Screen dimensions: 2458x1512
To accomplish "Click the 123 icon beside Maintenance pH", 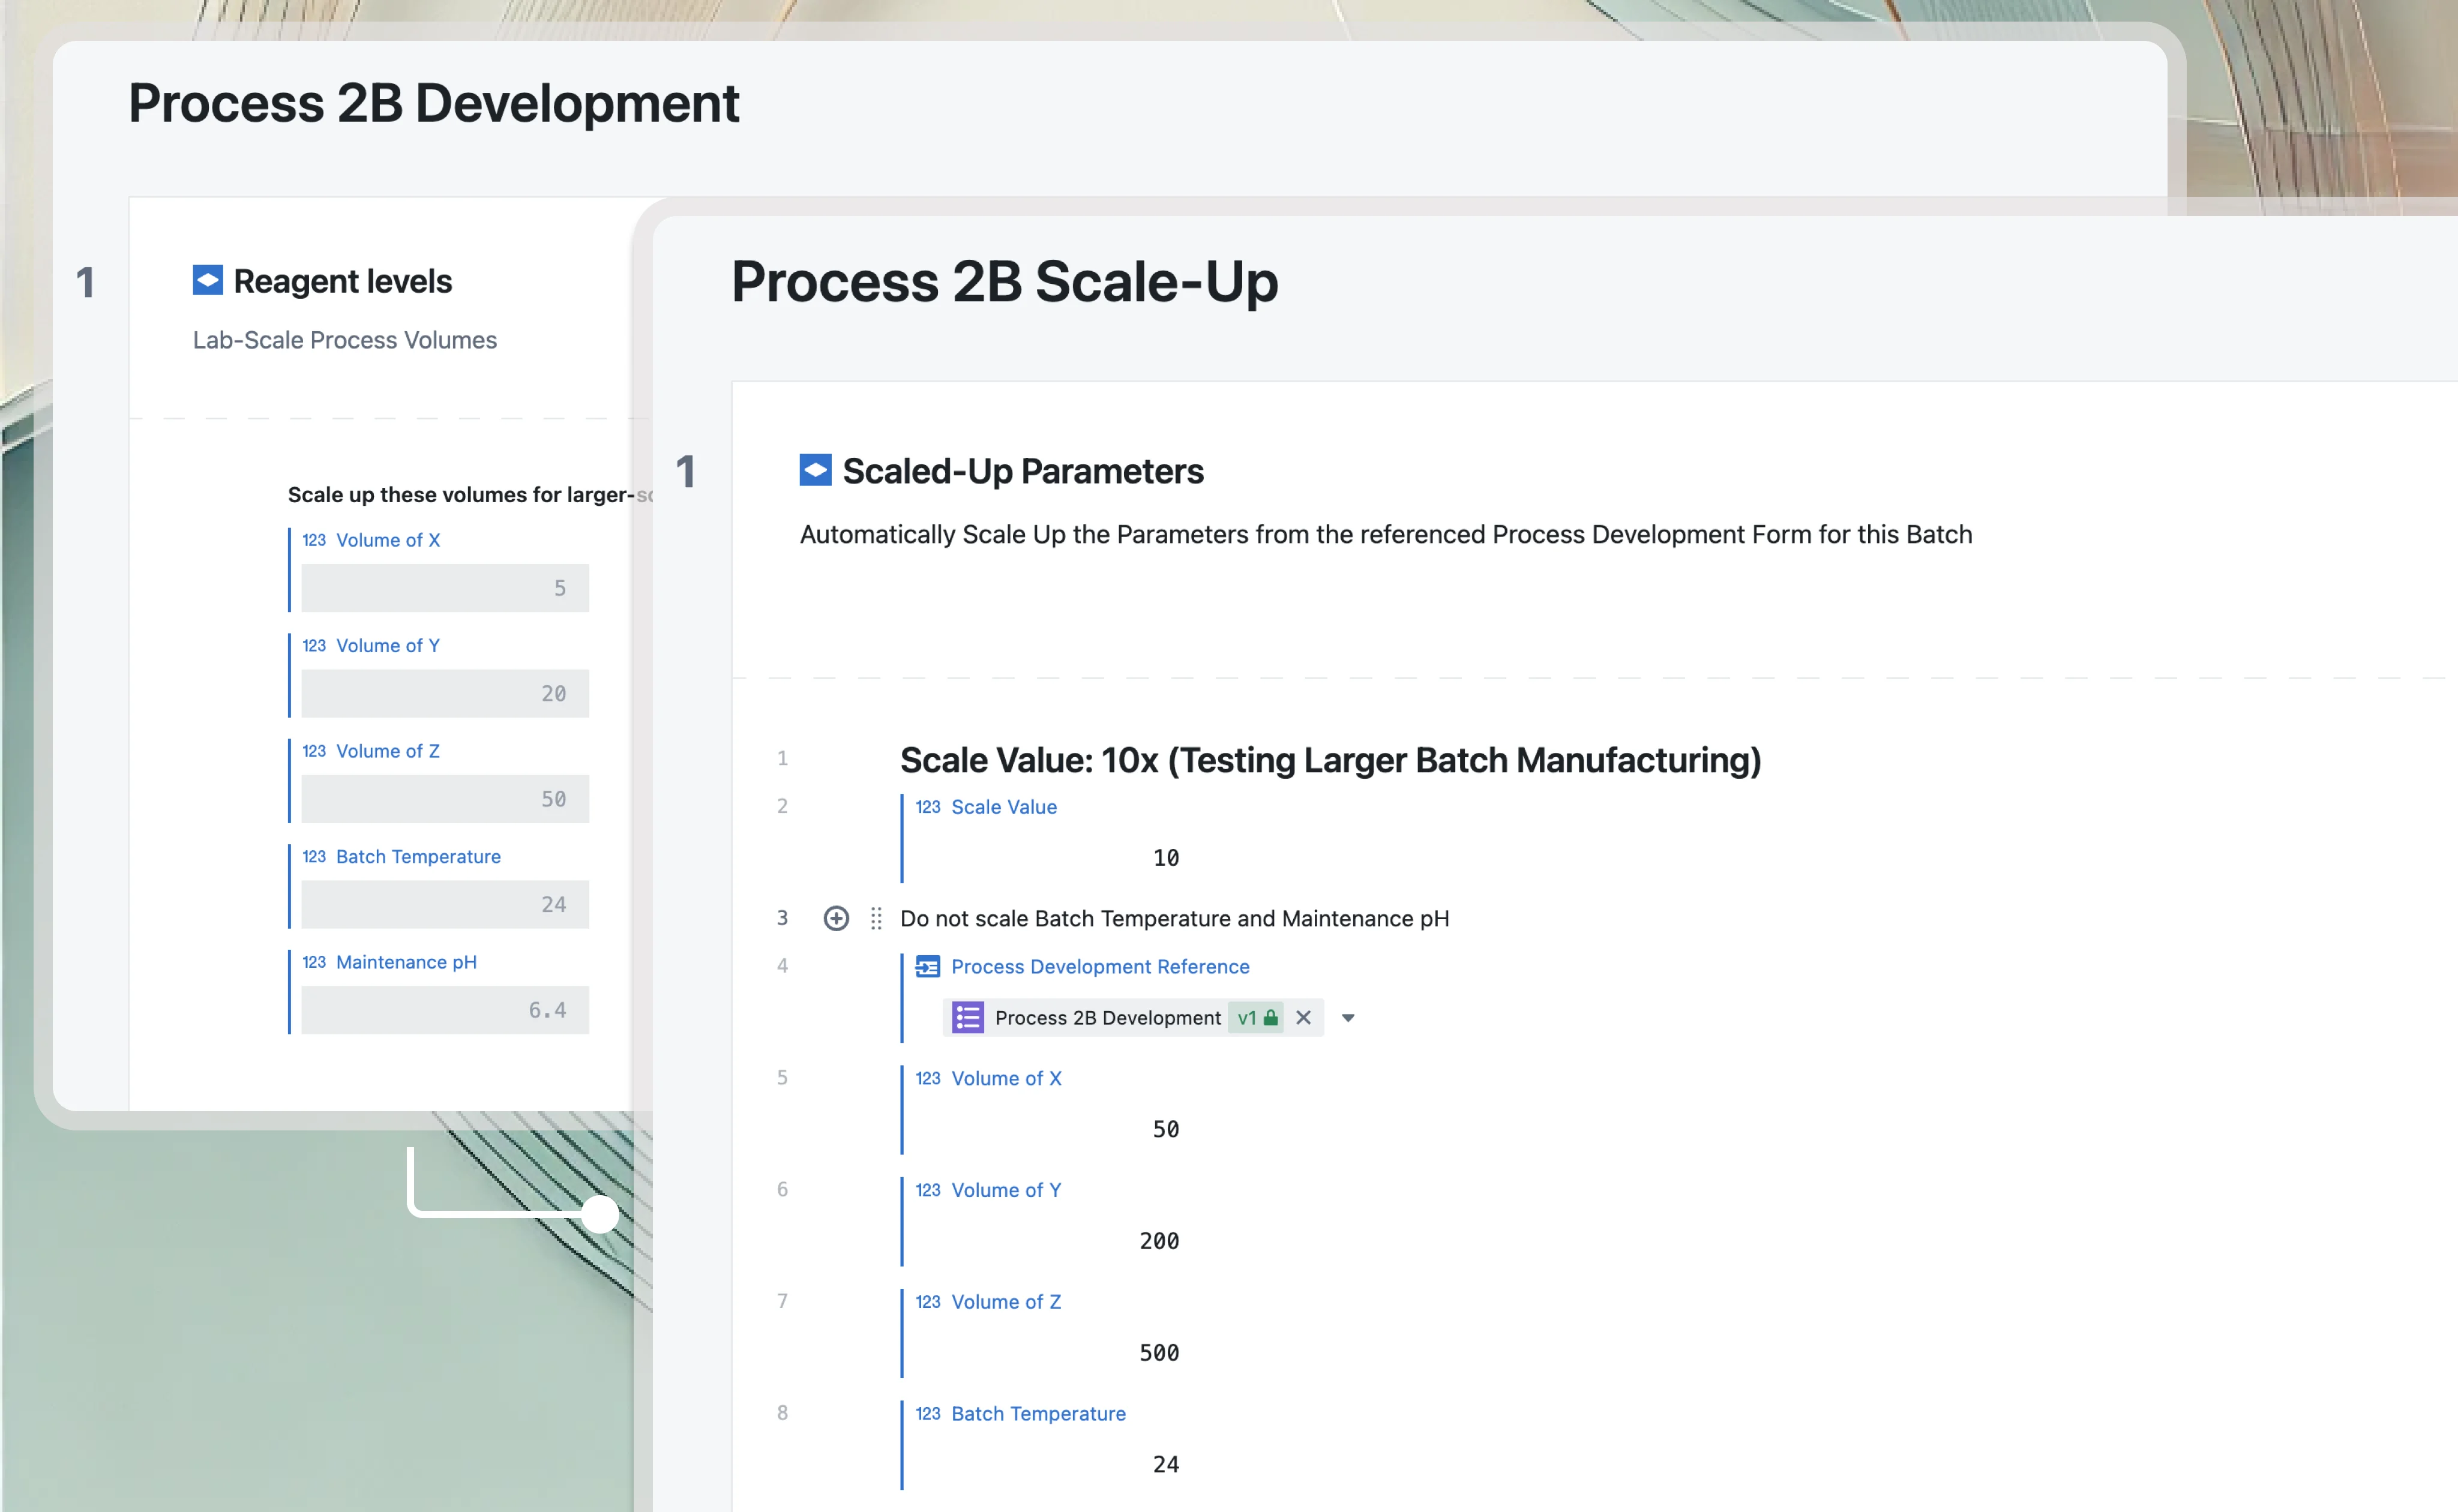I will 314,962.
